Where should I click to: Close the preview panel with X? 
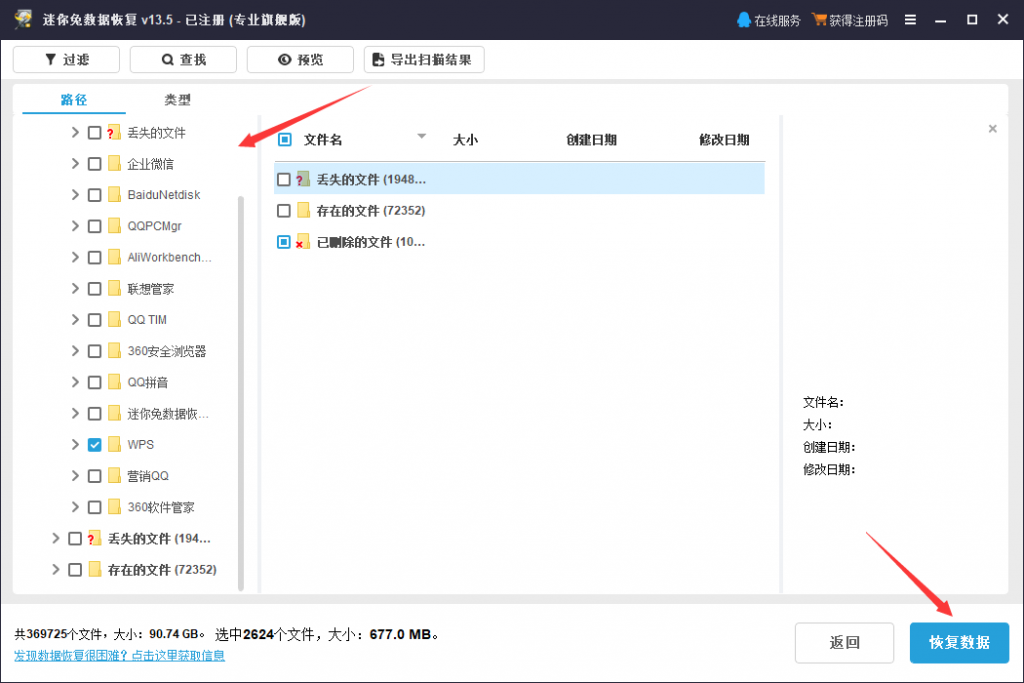pyautogui.click(x=993, y=129)
